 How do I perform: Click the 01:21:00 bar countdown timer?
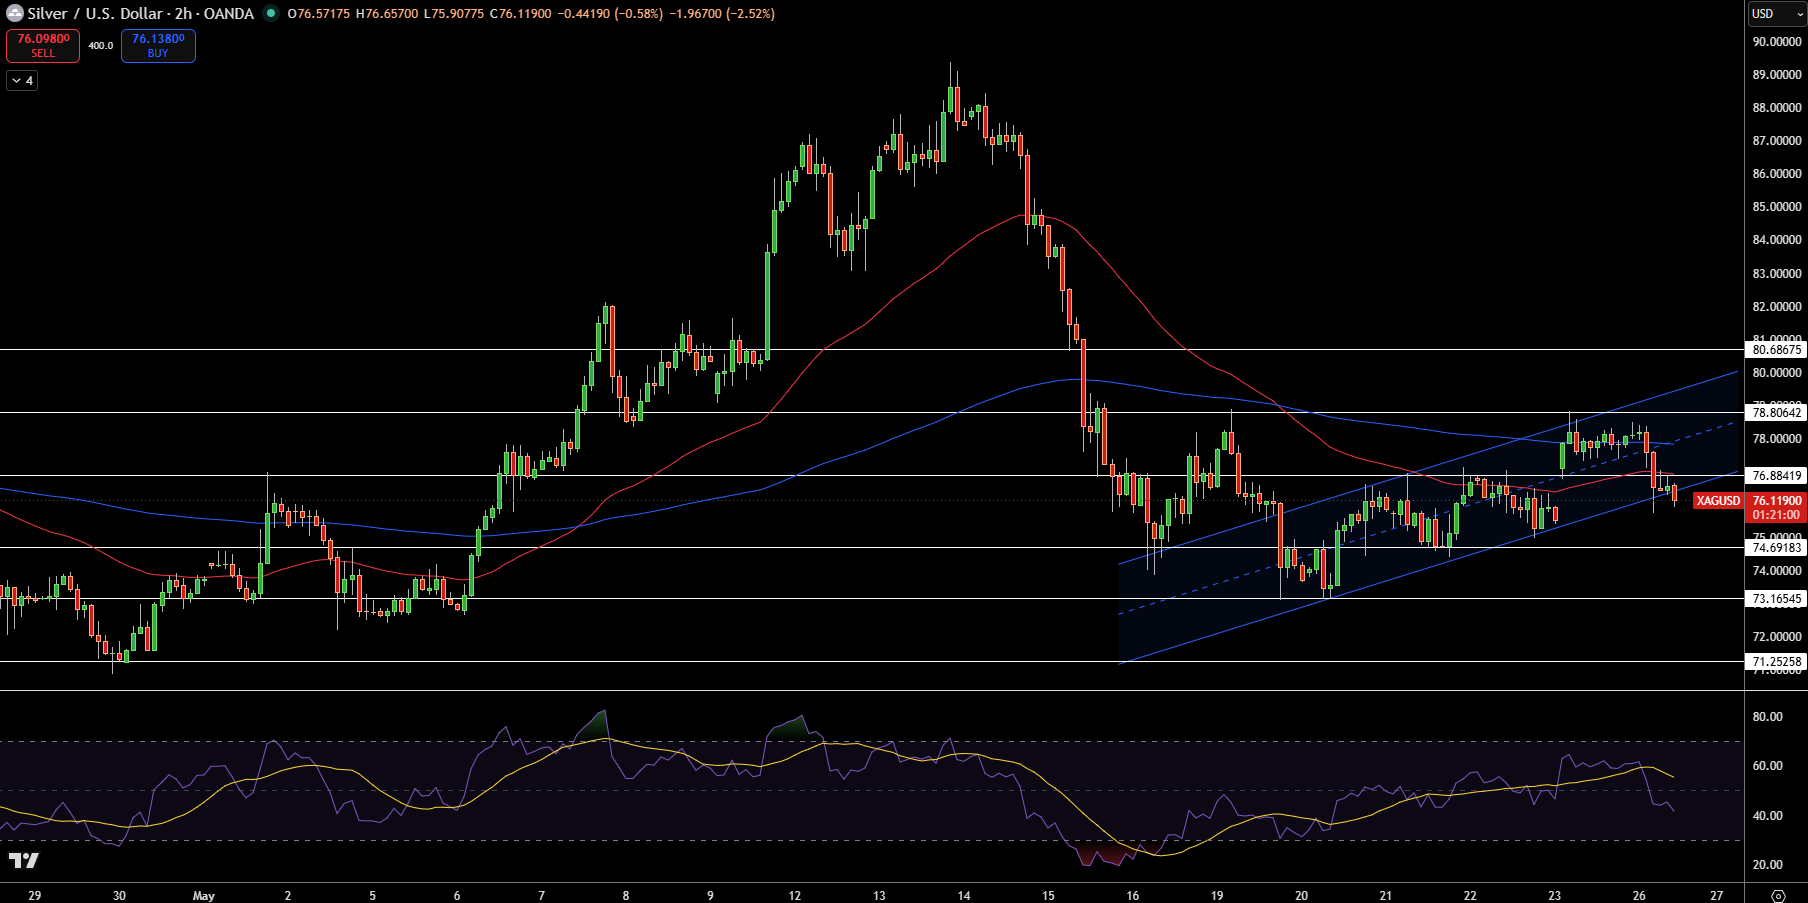1777,515
